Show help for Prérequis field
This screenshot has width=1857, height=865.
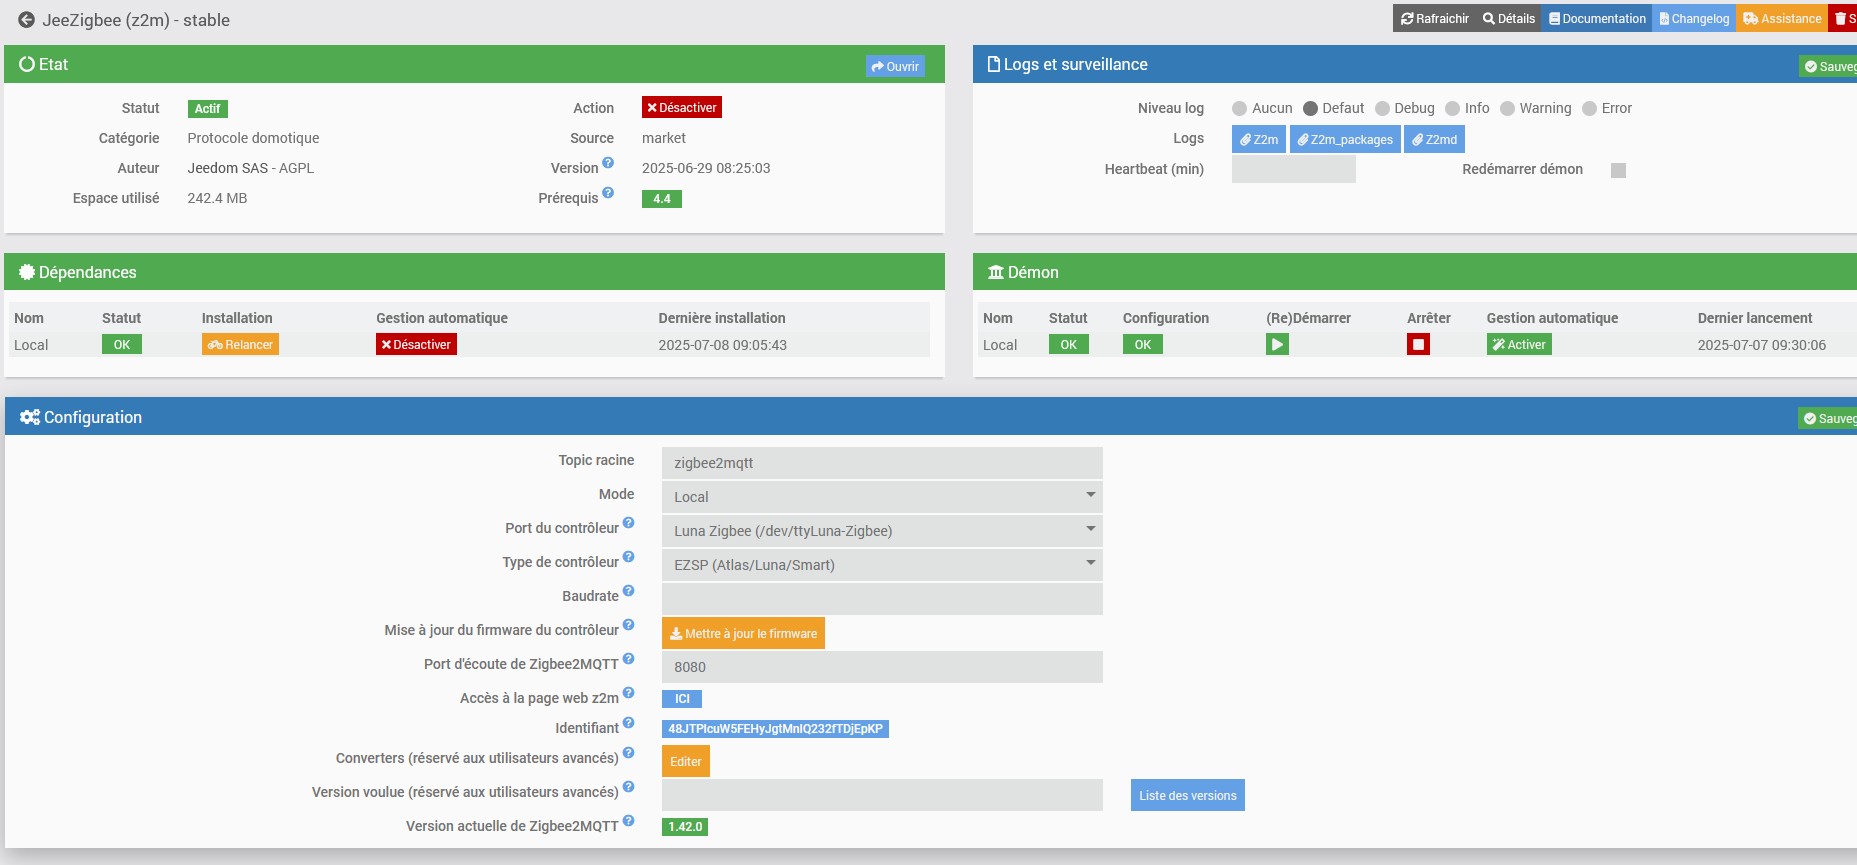pyautogui.click(x=608, y=193)
